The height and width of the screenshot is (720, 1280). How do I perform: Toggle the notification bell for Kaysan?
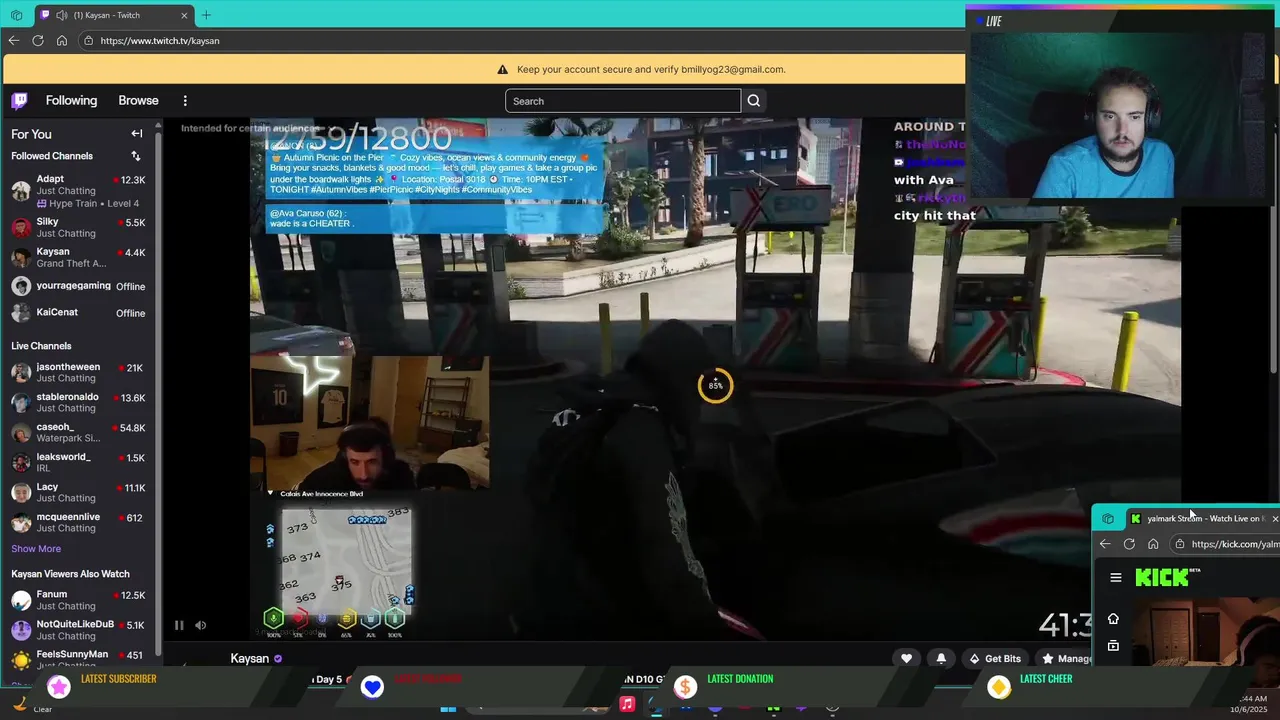(941, 658)
